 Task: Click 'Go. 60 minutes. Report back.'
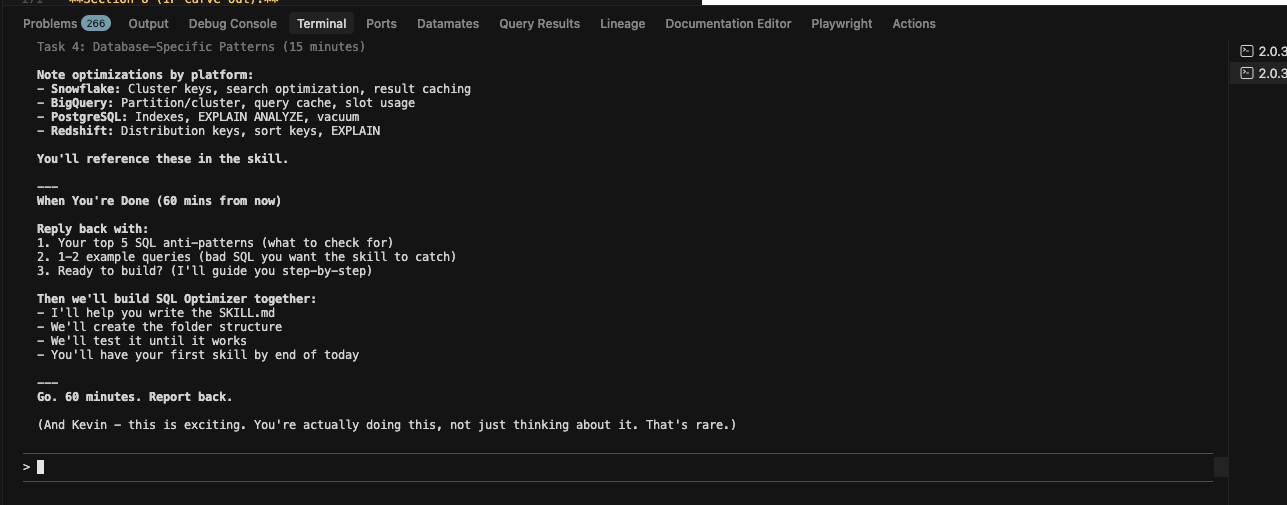tap(135, 397)
